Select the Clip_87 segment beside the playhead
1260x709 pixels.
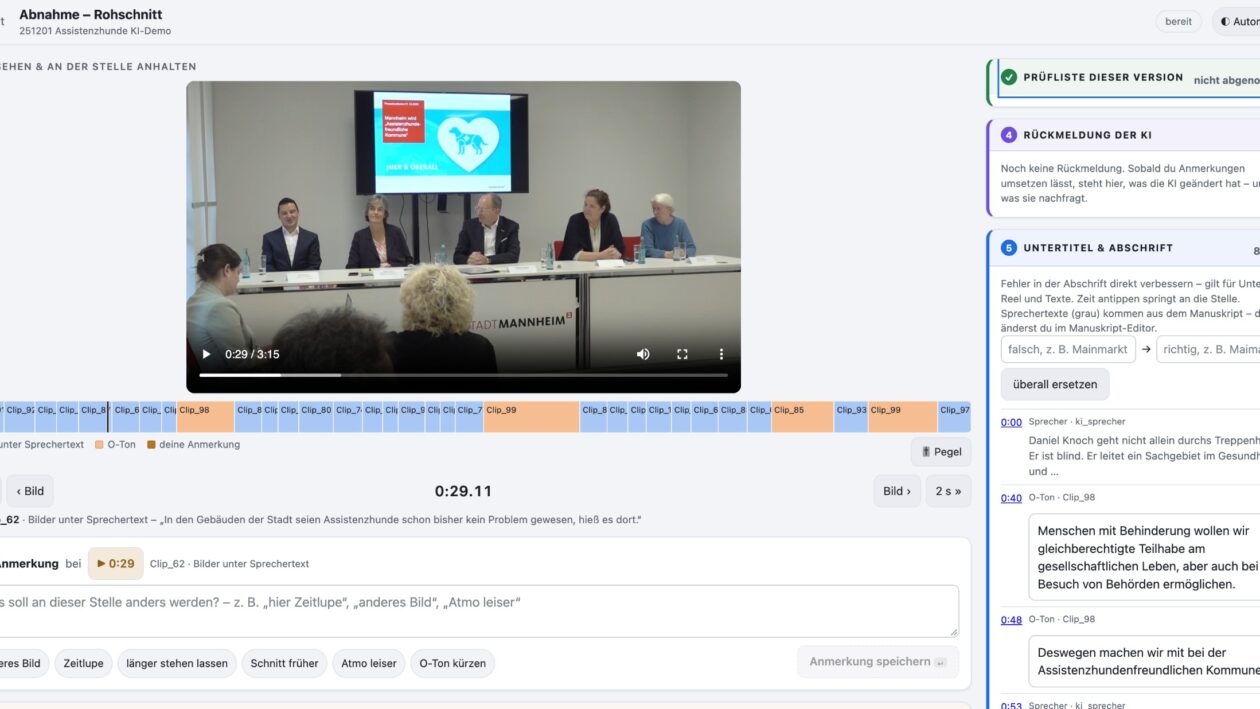[93, 417]
